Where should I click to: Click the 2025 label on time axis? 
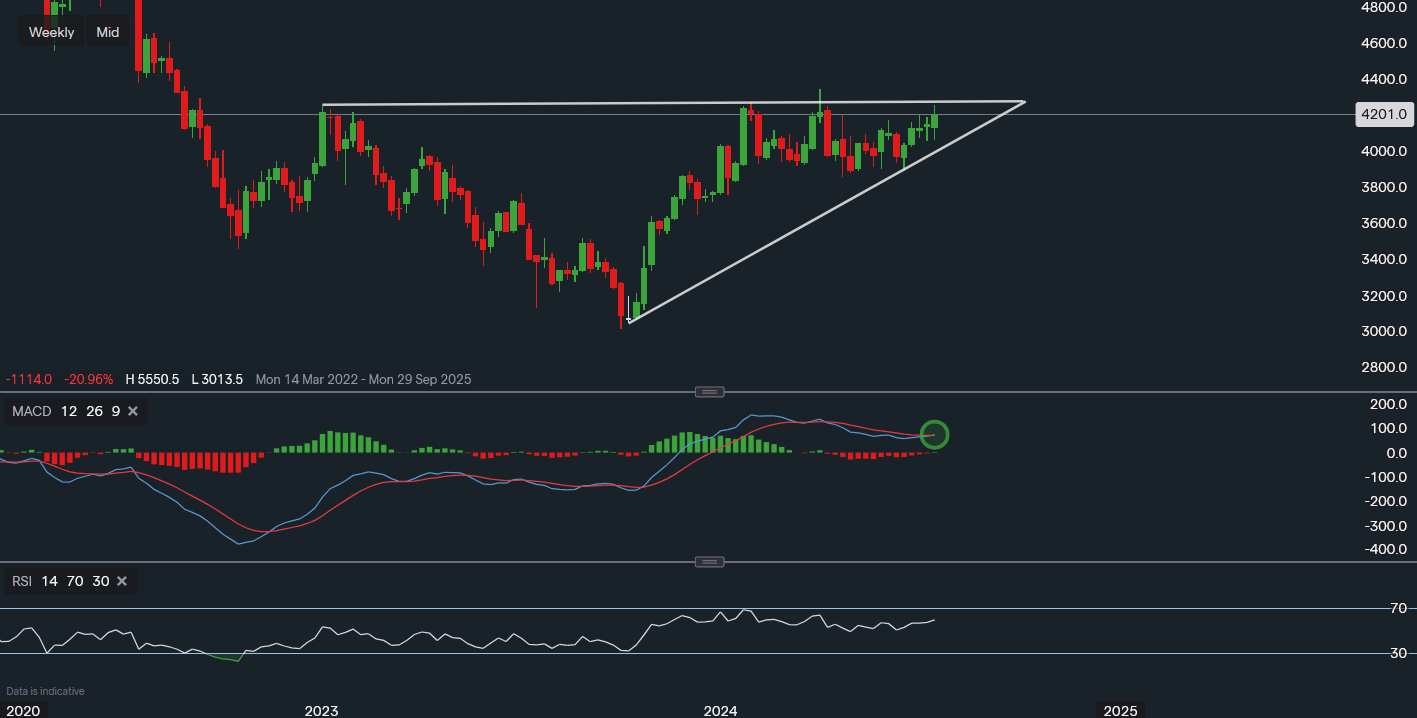coord(1120,711)
